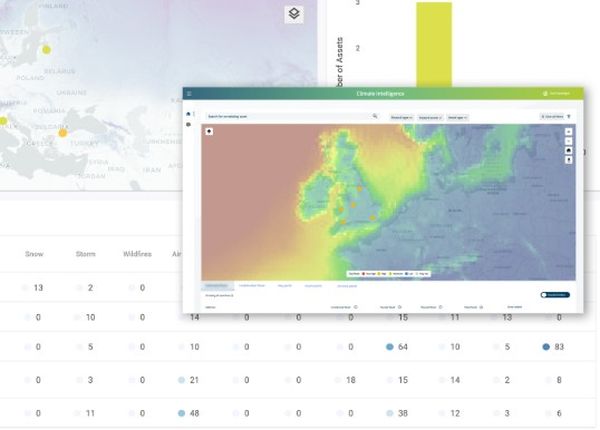600x430 pixels.
Task: Open the map layers selector icon
Action: pyautogui.click(x=294, y=14)
